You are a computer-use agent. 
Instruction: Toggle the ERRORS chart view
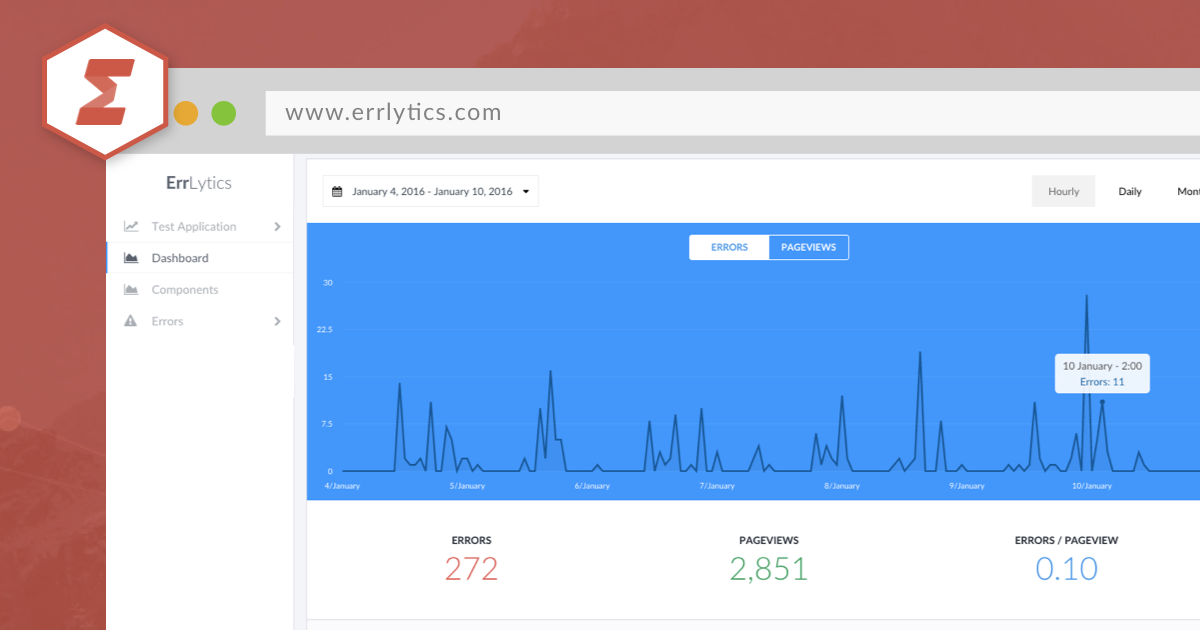tap(729, 247)
